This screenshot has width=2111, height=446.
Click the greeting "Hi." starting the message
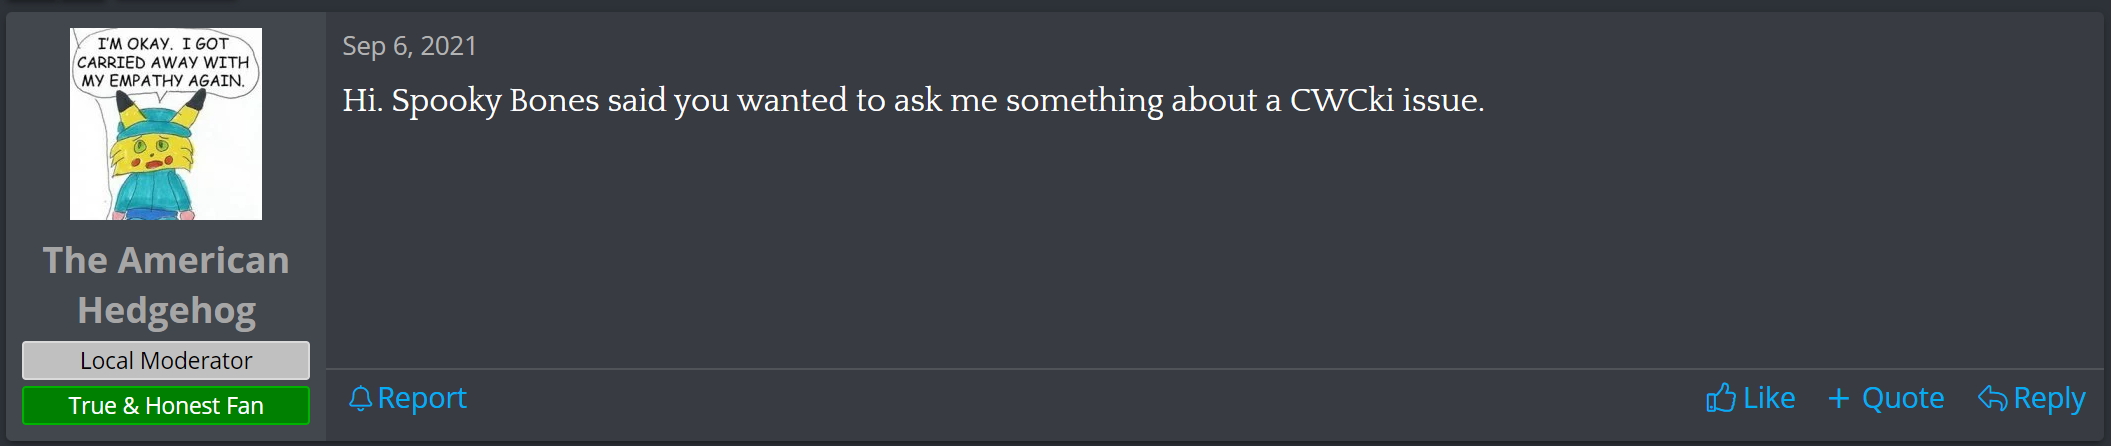(x=362, y=100)
